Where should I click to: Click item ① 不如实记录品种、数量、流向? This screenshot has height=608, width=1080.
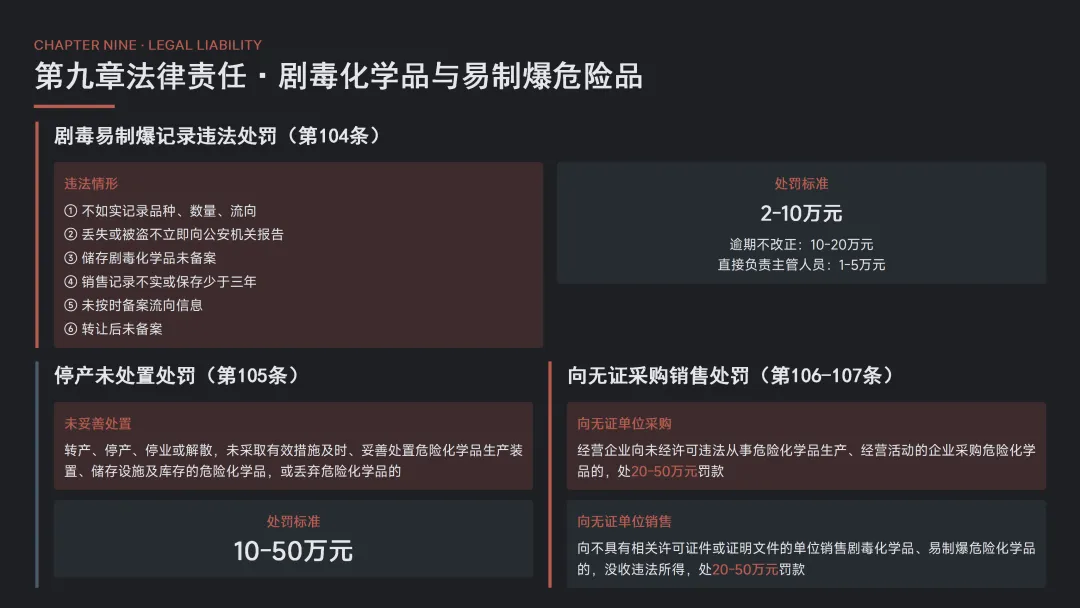(x=160, y=211)
